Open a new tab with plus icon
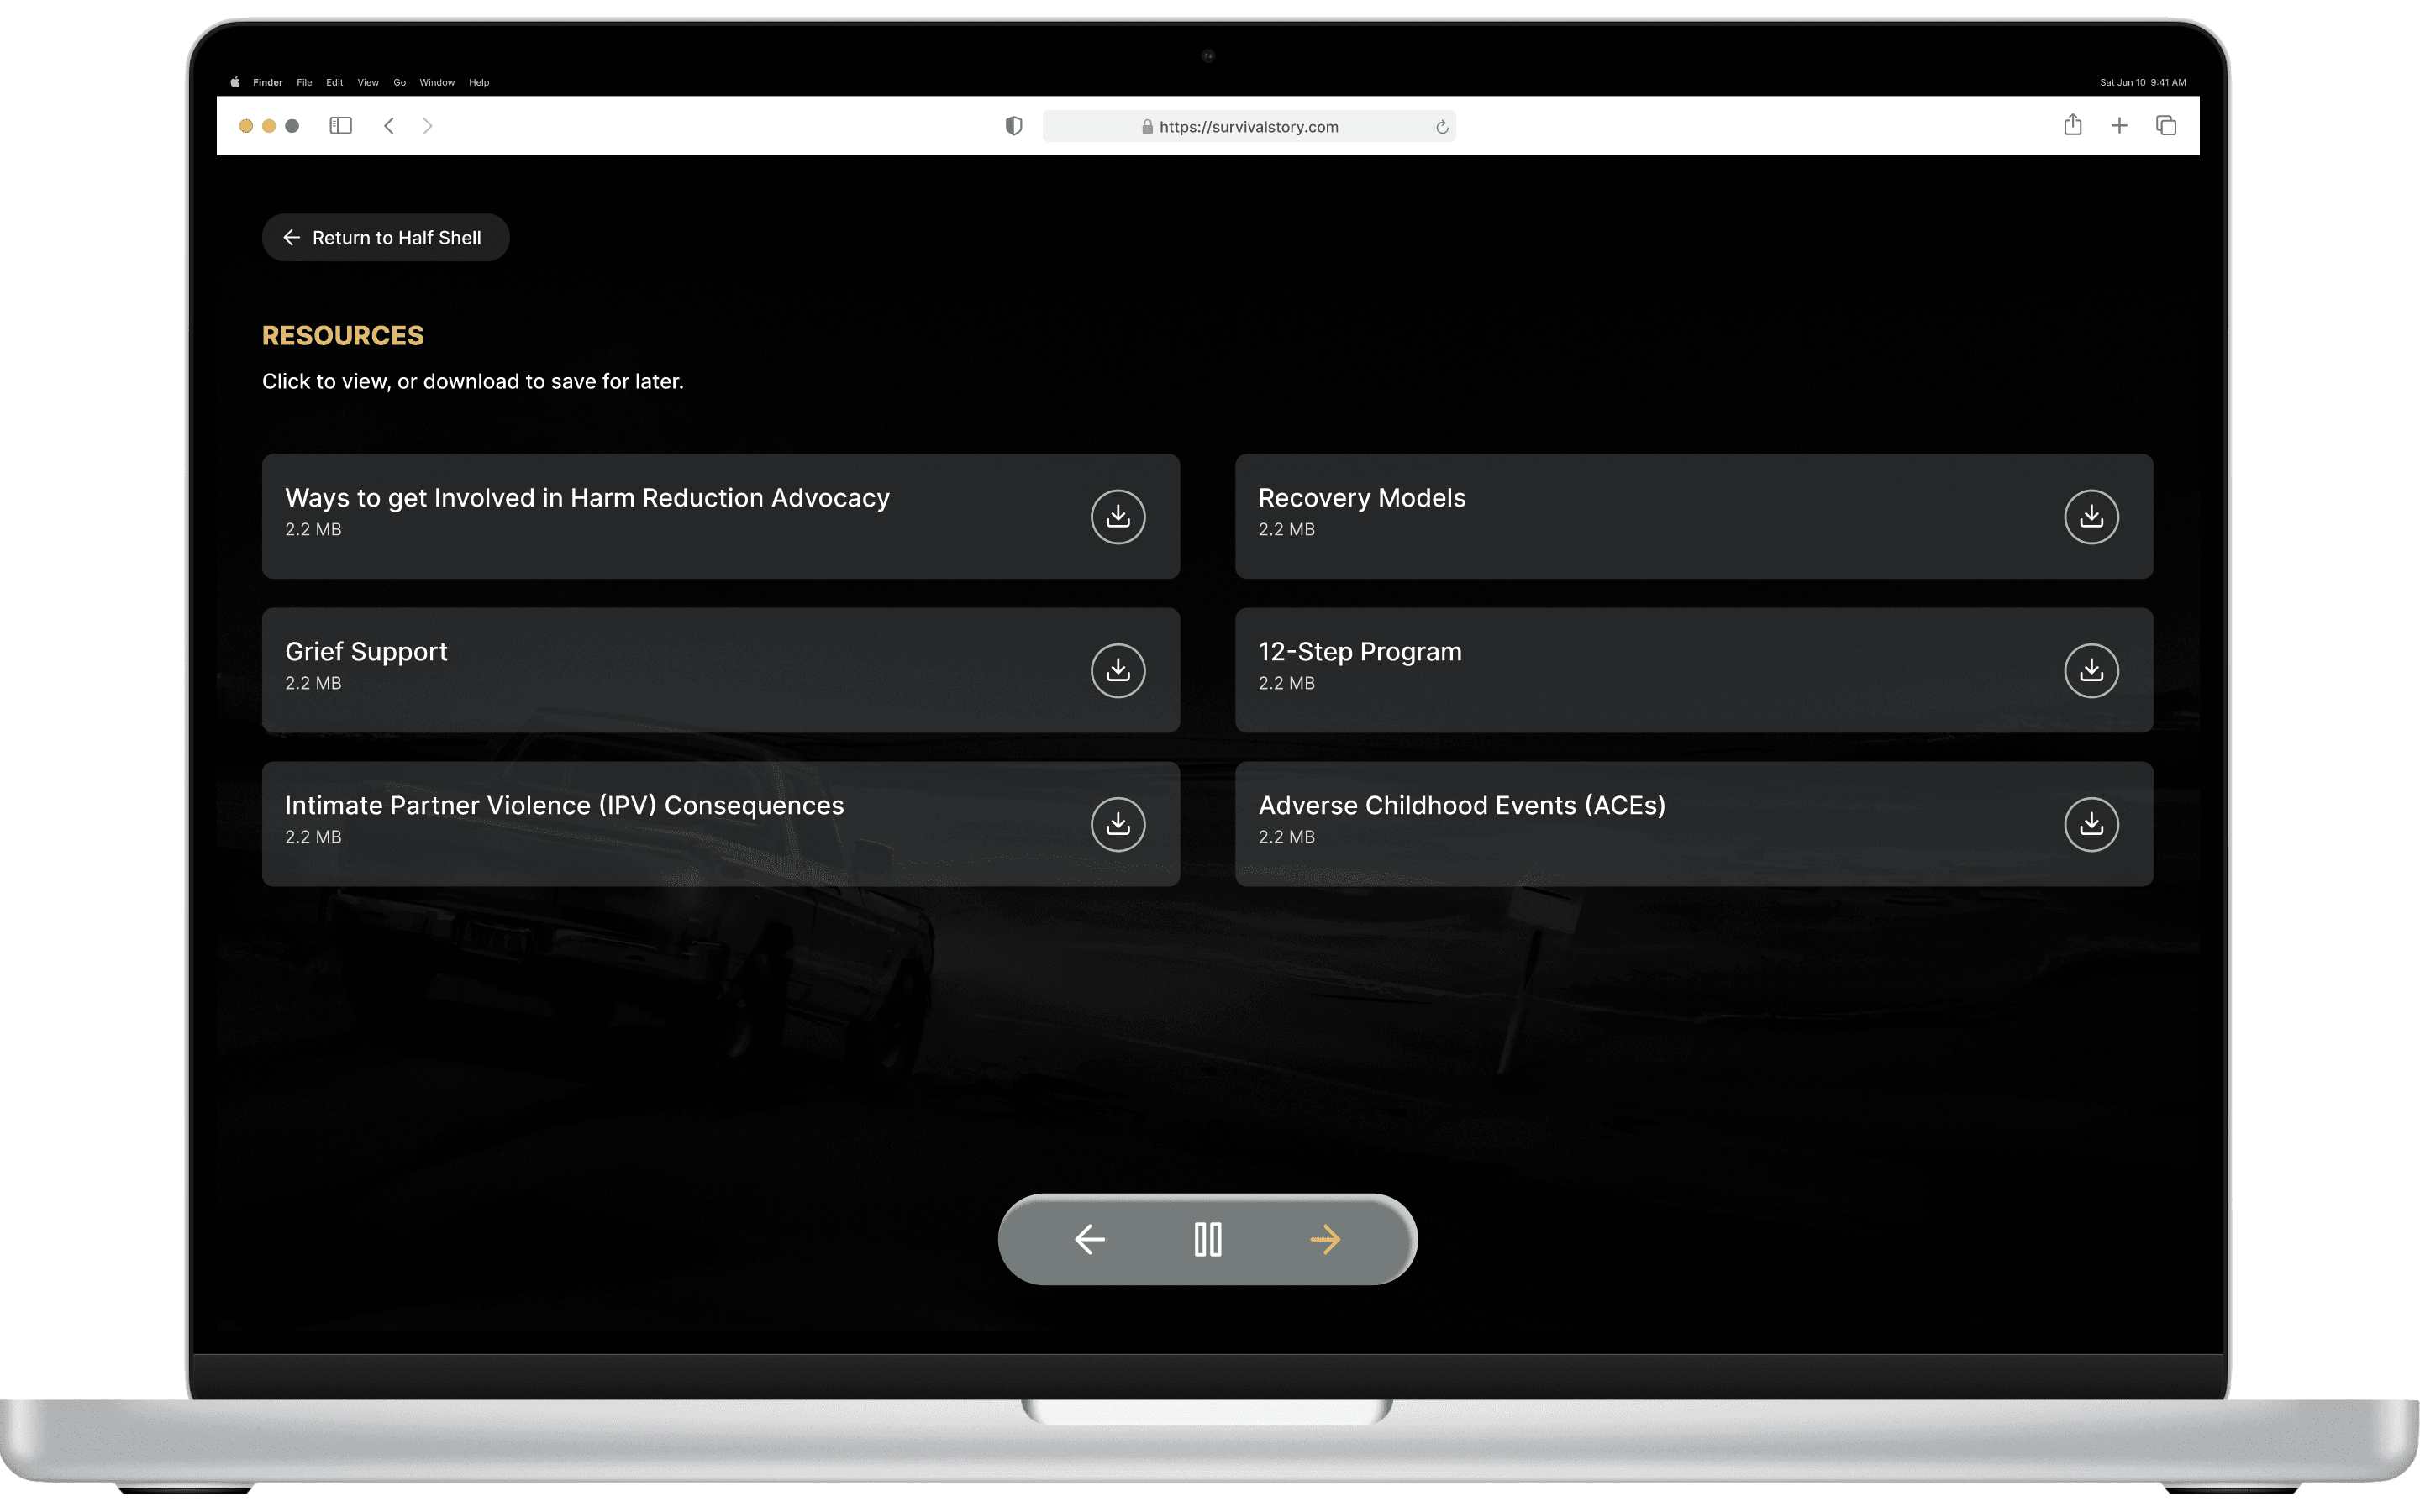The height and width of the screenshot is (1512, 2420). click(2118, 125)
